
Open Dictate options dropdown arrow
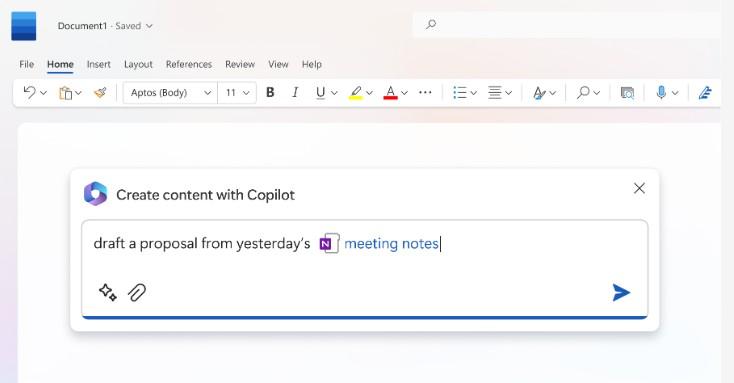[x=675, y=93]
